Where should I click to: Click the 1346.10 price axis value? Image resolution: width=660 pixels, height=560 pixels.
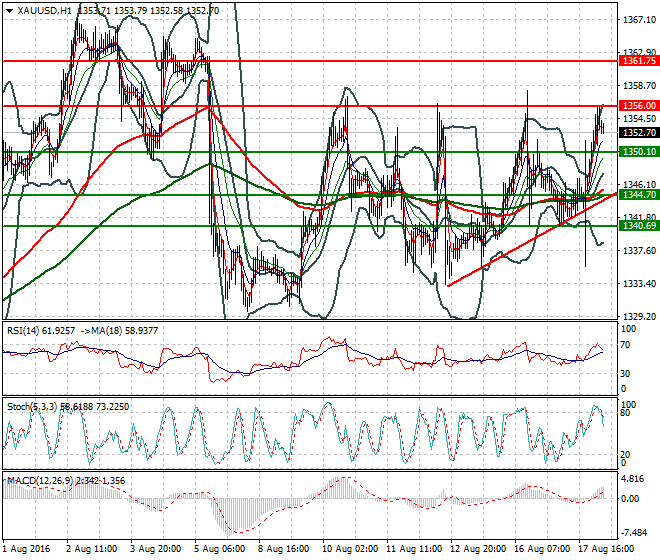click(639, 184)
